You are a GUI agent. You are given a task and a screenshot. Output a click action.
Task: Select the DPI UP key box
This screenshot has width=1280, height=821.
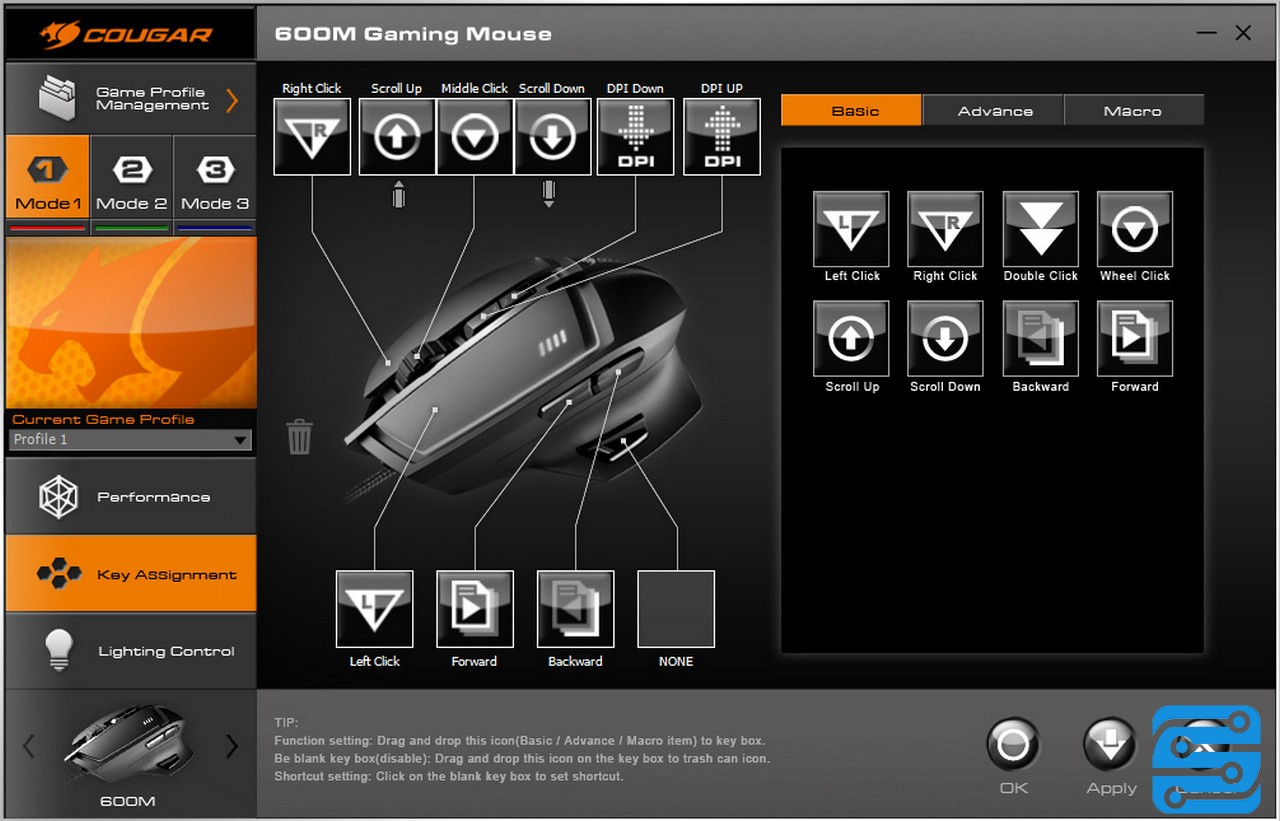[x=722, y=137]
